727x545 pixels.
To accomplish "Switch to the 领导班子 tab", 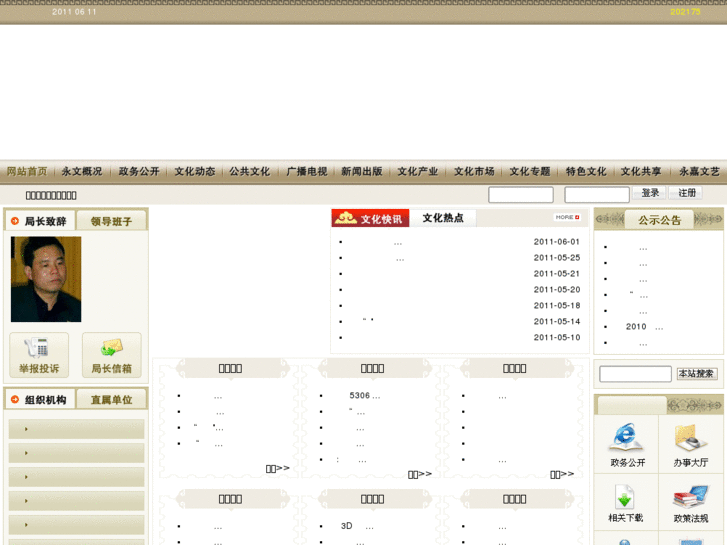I will 111,221.
